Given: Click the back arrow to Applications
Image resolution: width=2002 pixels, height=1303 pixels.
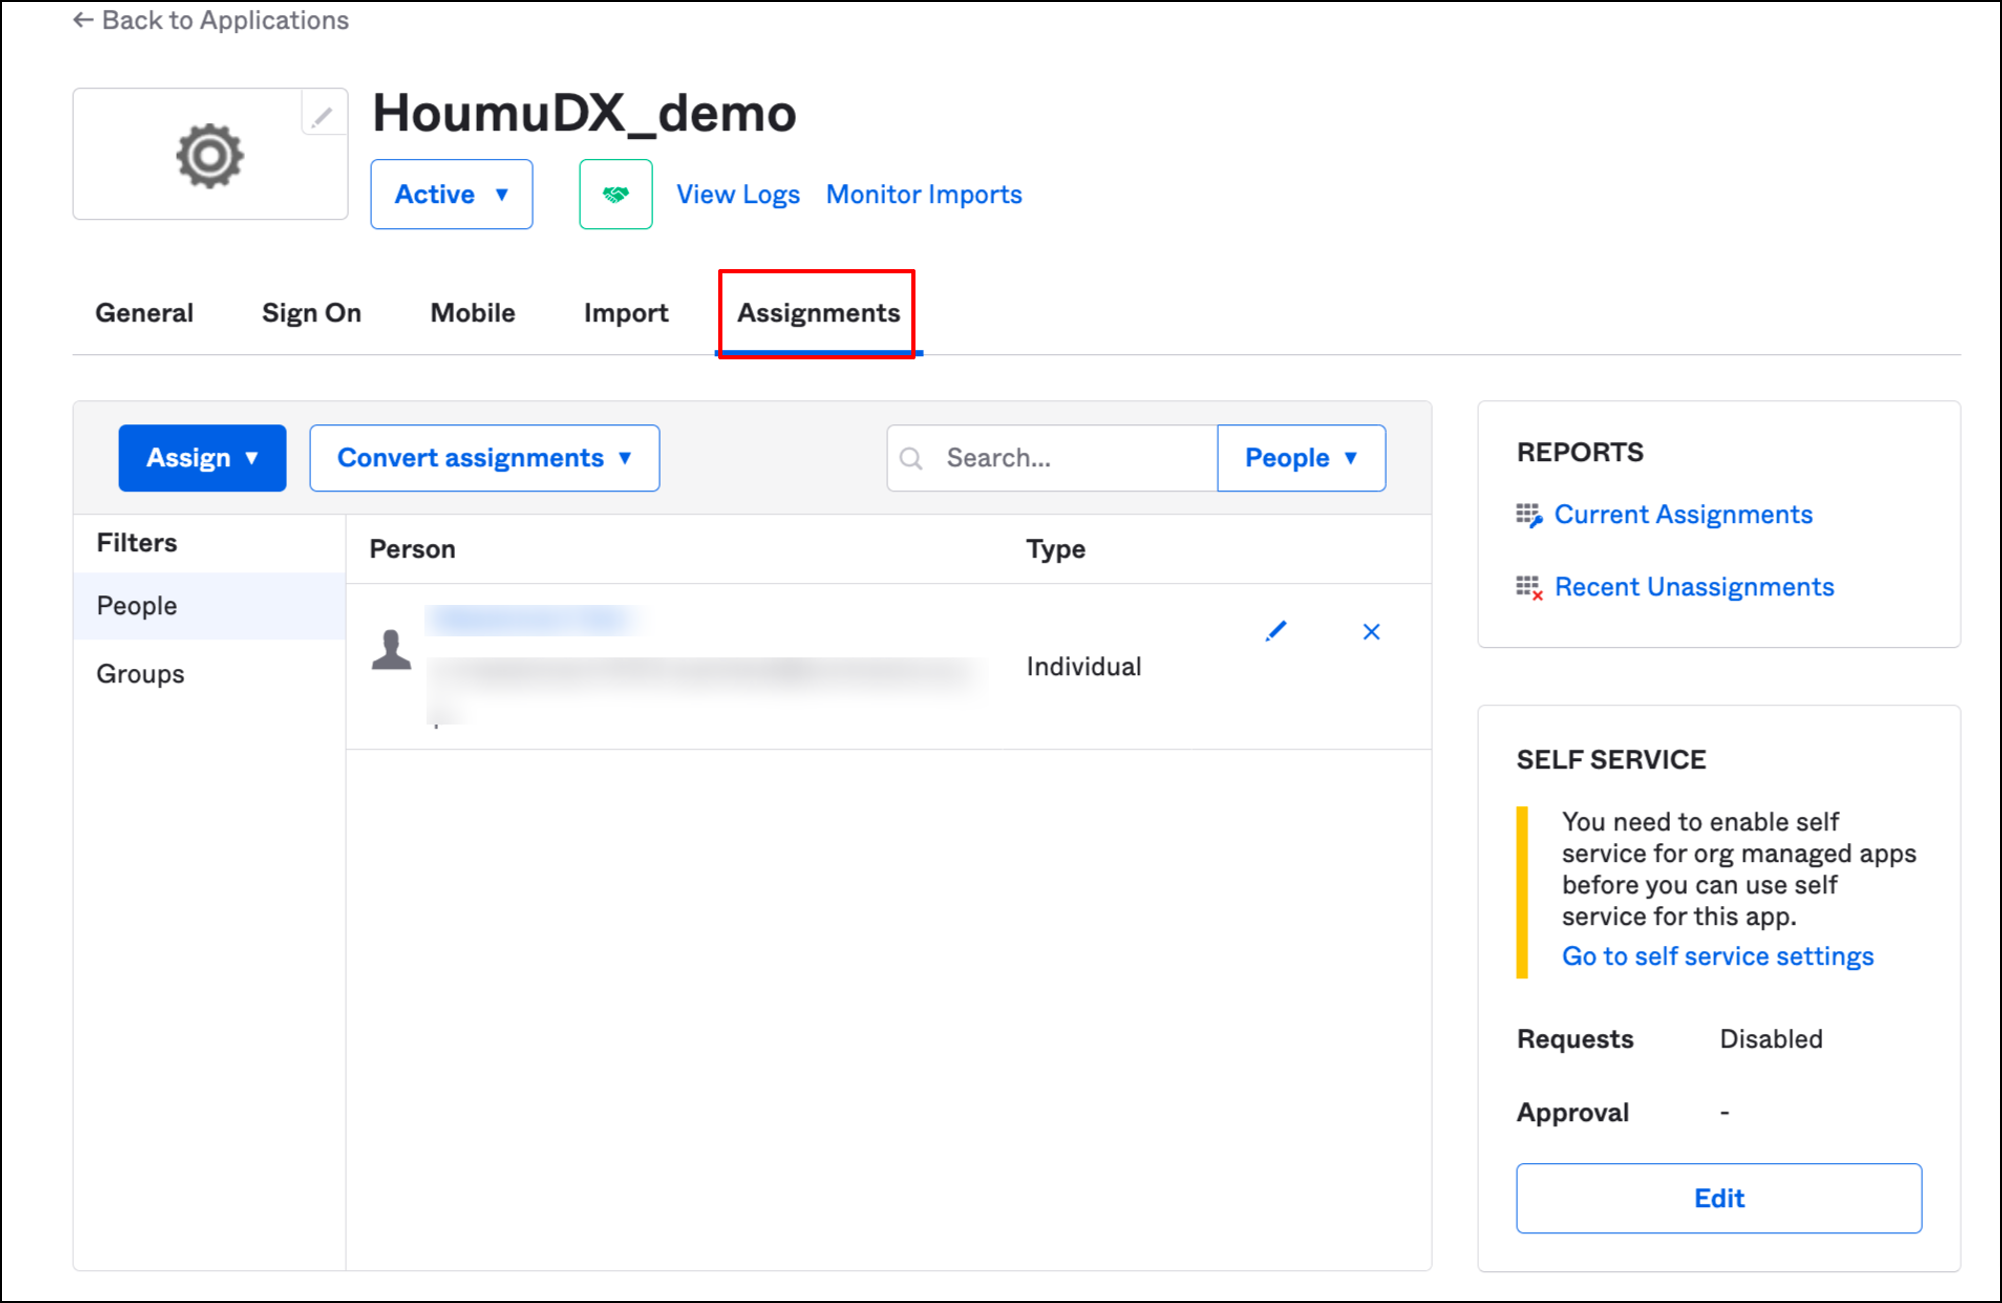Looking at the screenshot, I should coord(83,20).
